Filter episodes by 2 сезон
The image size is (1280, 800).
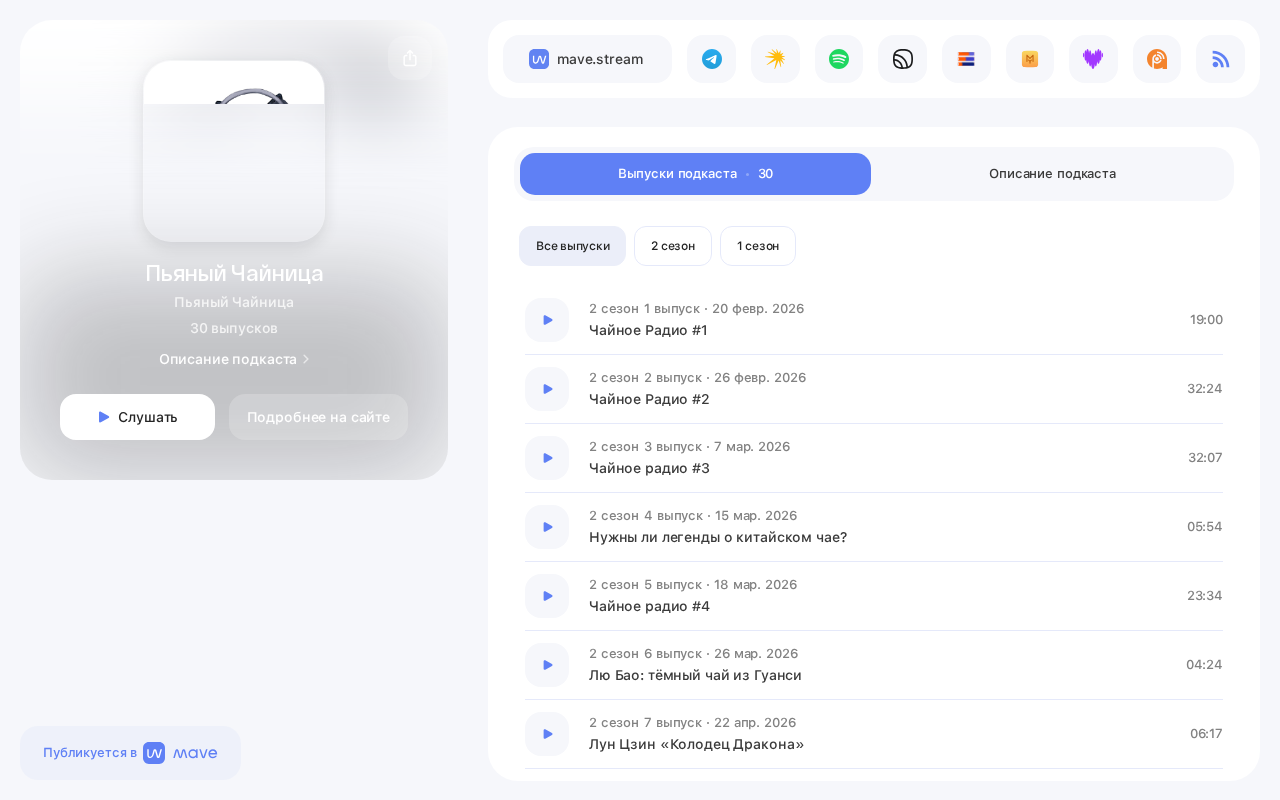click(673, 246)
